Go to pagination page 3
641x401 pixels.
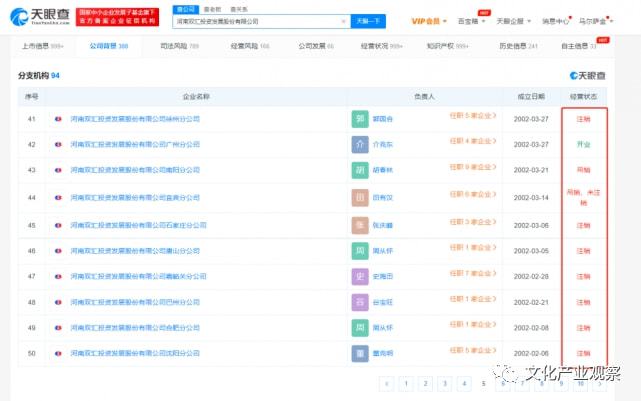click(x=445, y=383)
